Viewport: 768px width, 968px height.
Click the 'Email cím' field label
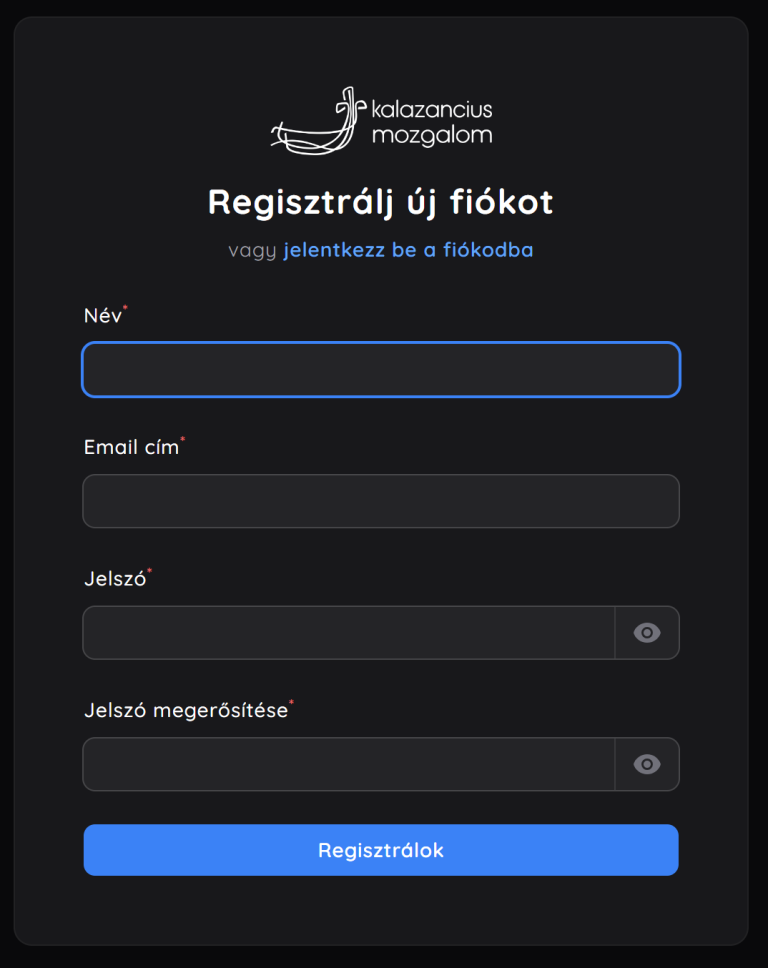tap(131, 448)
